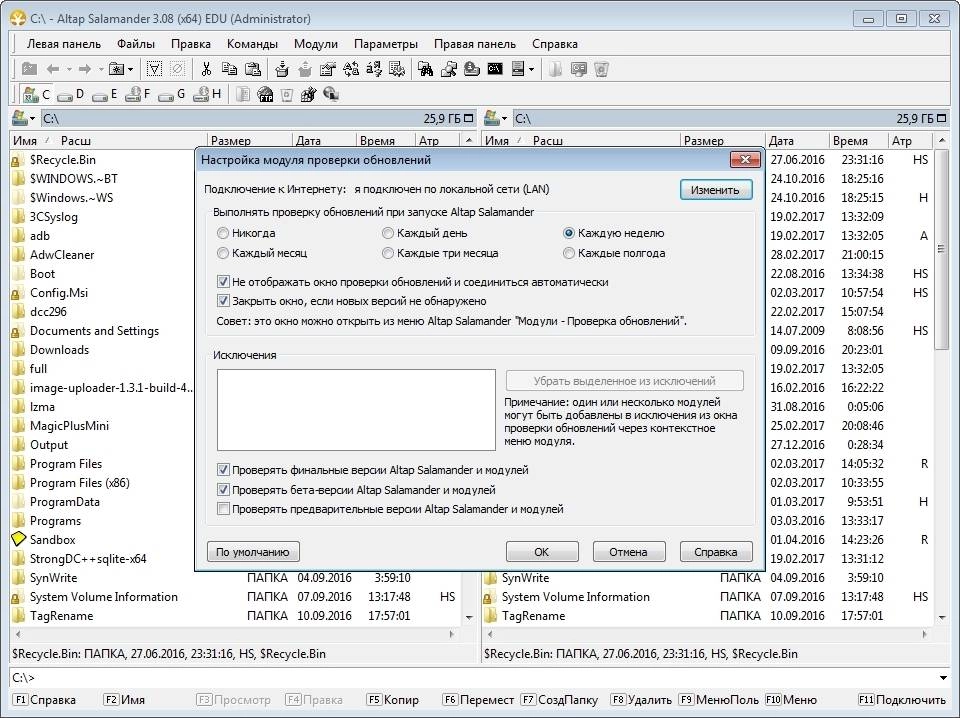
Task: Switch to drive F in drive bar
Action: [137, 94]
